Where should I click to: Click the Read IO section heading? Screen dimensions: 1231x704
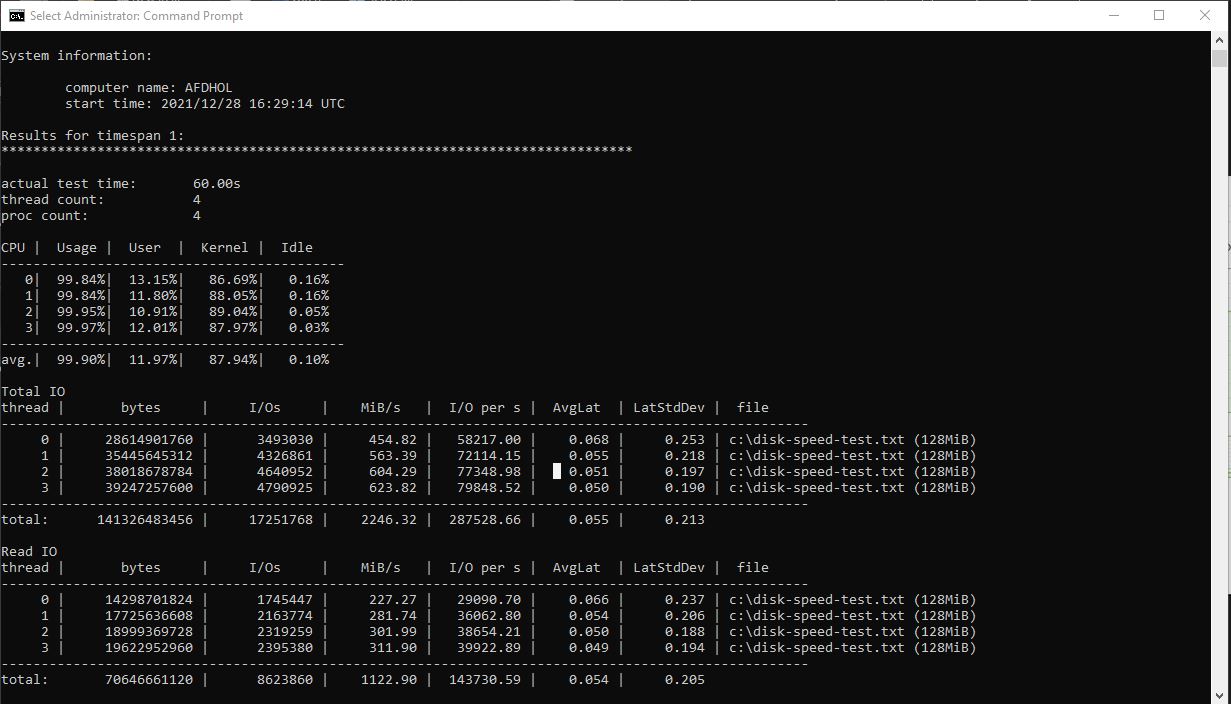(x=29, y=551)
